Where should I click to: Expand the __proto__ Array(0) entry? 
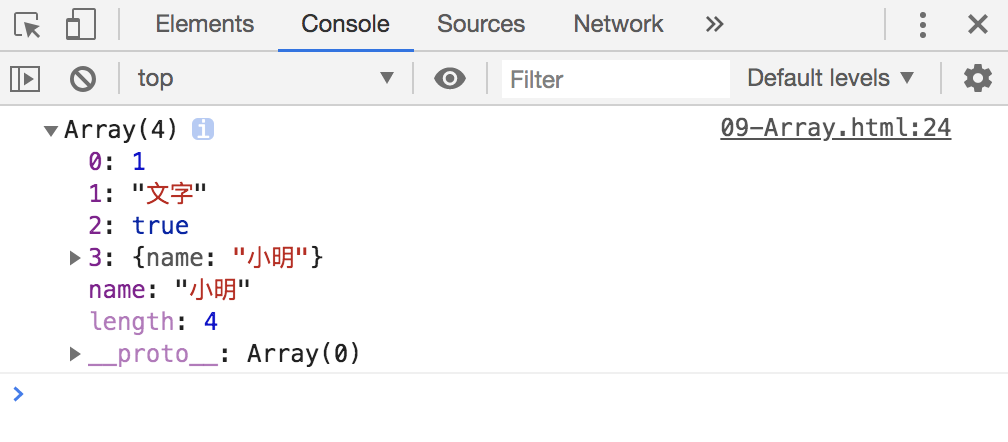click(x=75, y=354)
